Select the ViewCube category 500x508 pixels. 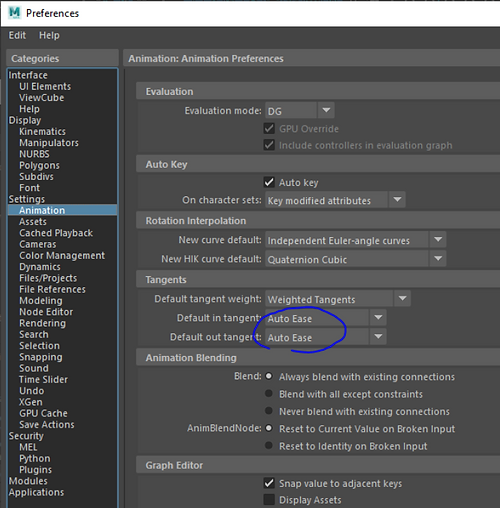(x=41, y=98)
